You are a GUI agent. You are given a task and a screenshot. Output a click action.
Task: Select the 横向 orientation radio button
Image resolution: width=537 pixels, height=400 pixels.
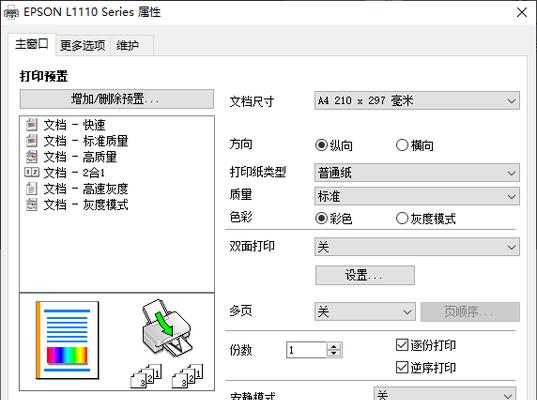click(402, 145)
